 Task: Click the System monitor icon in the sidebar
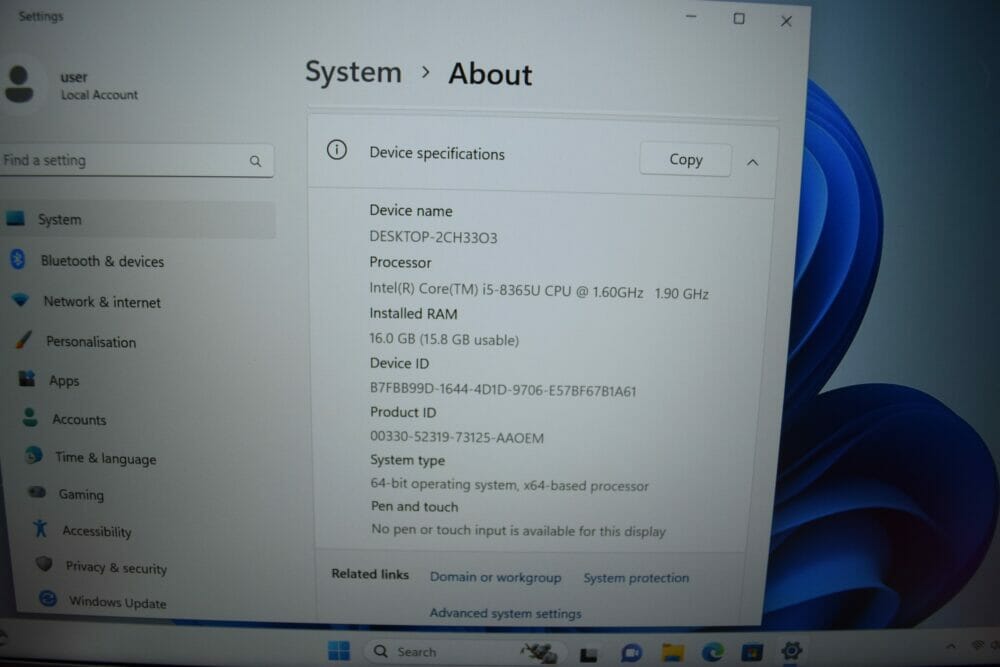(x=15, y=219)
